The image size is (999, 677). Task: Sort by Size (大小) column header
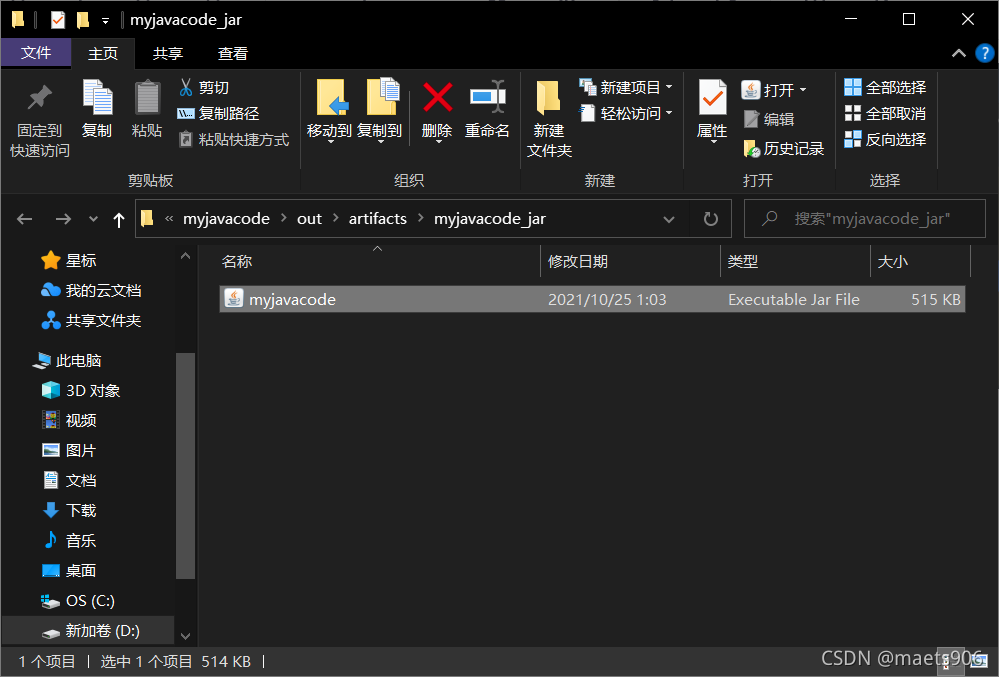920,261
